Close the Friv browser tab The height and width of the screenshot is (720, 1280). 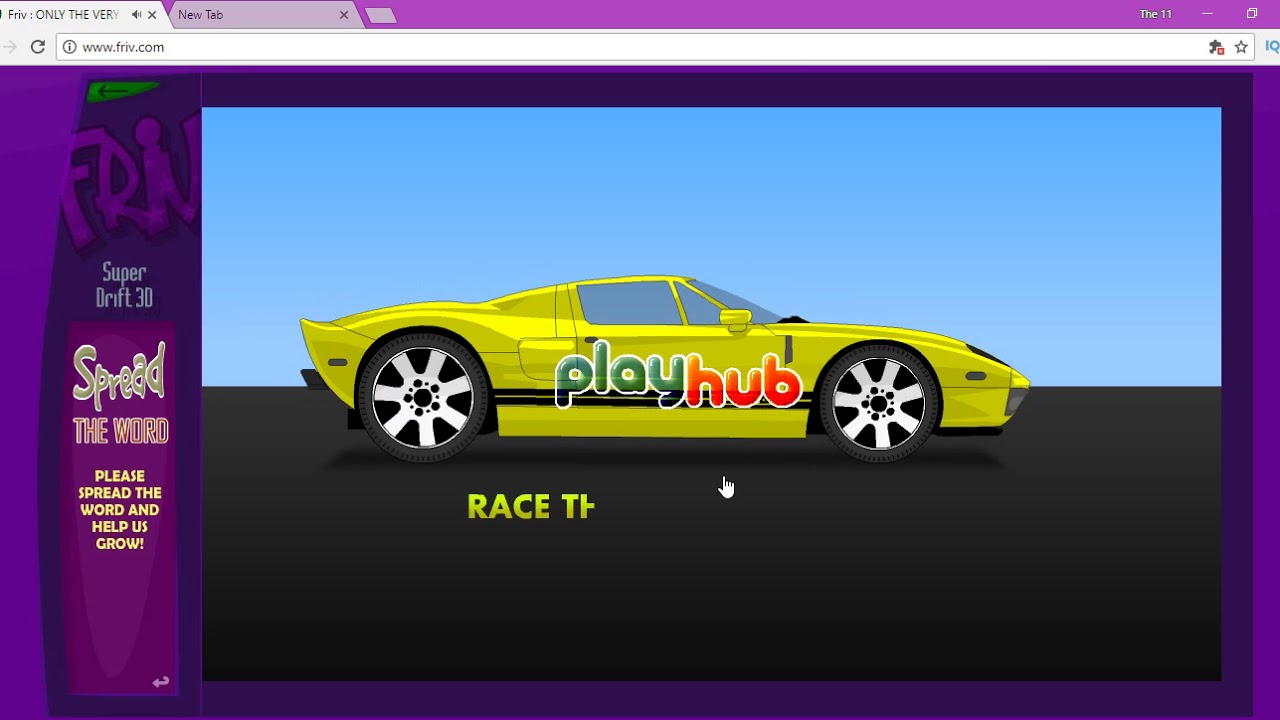coord(152,15)
